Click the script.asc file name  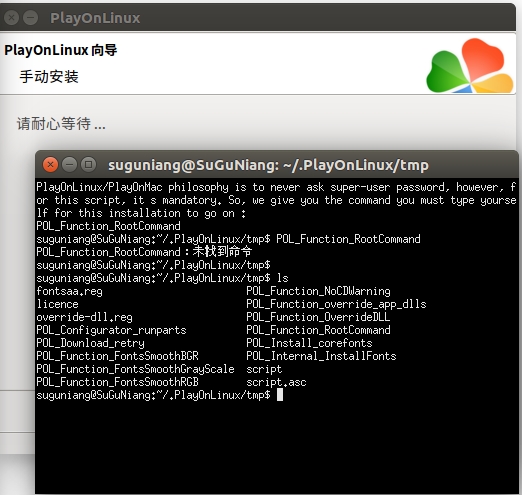click(276, 382)
